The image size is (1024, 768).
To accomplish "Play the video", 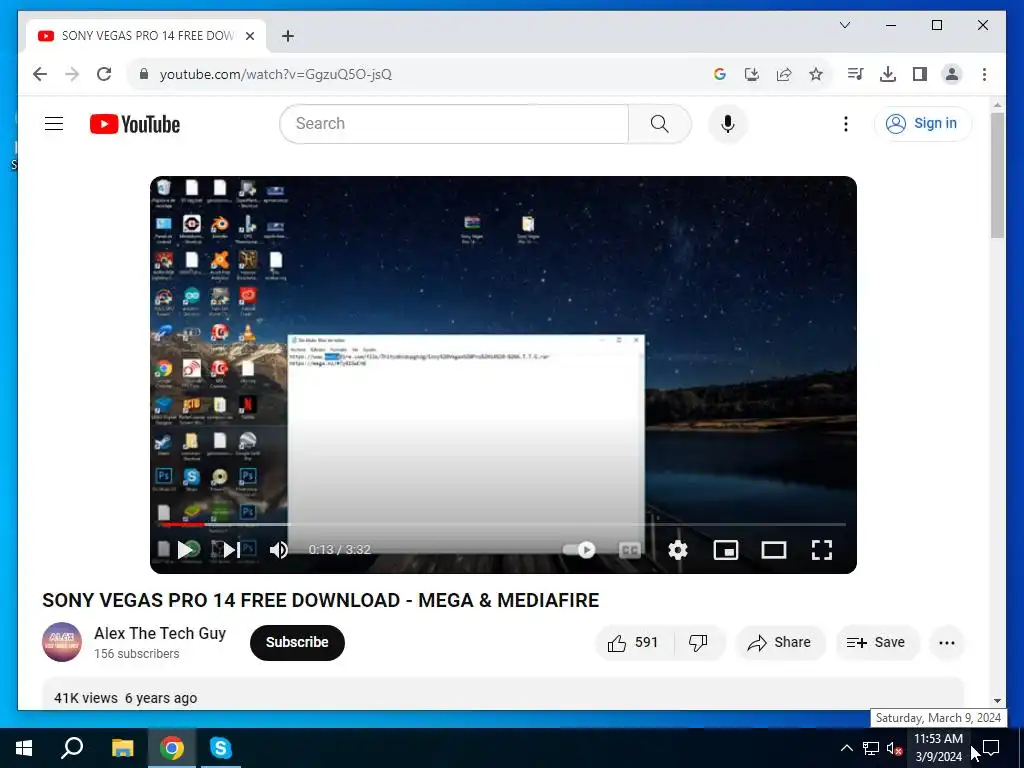I will pyautogui.click(x=187, y=550).
